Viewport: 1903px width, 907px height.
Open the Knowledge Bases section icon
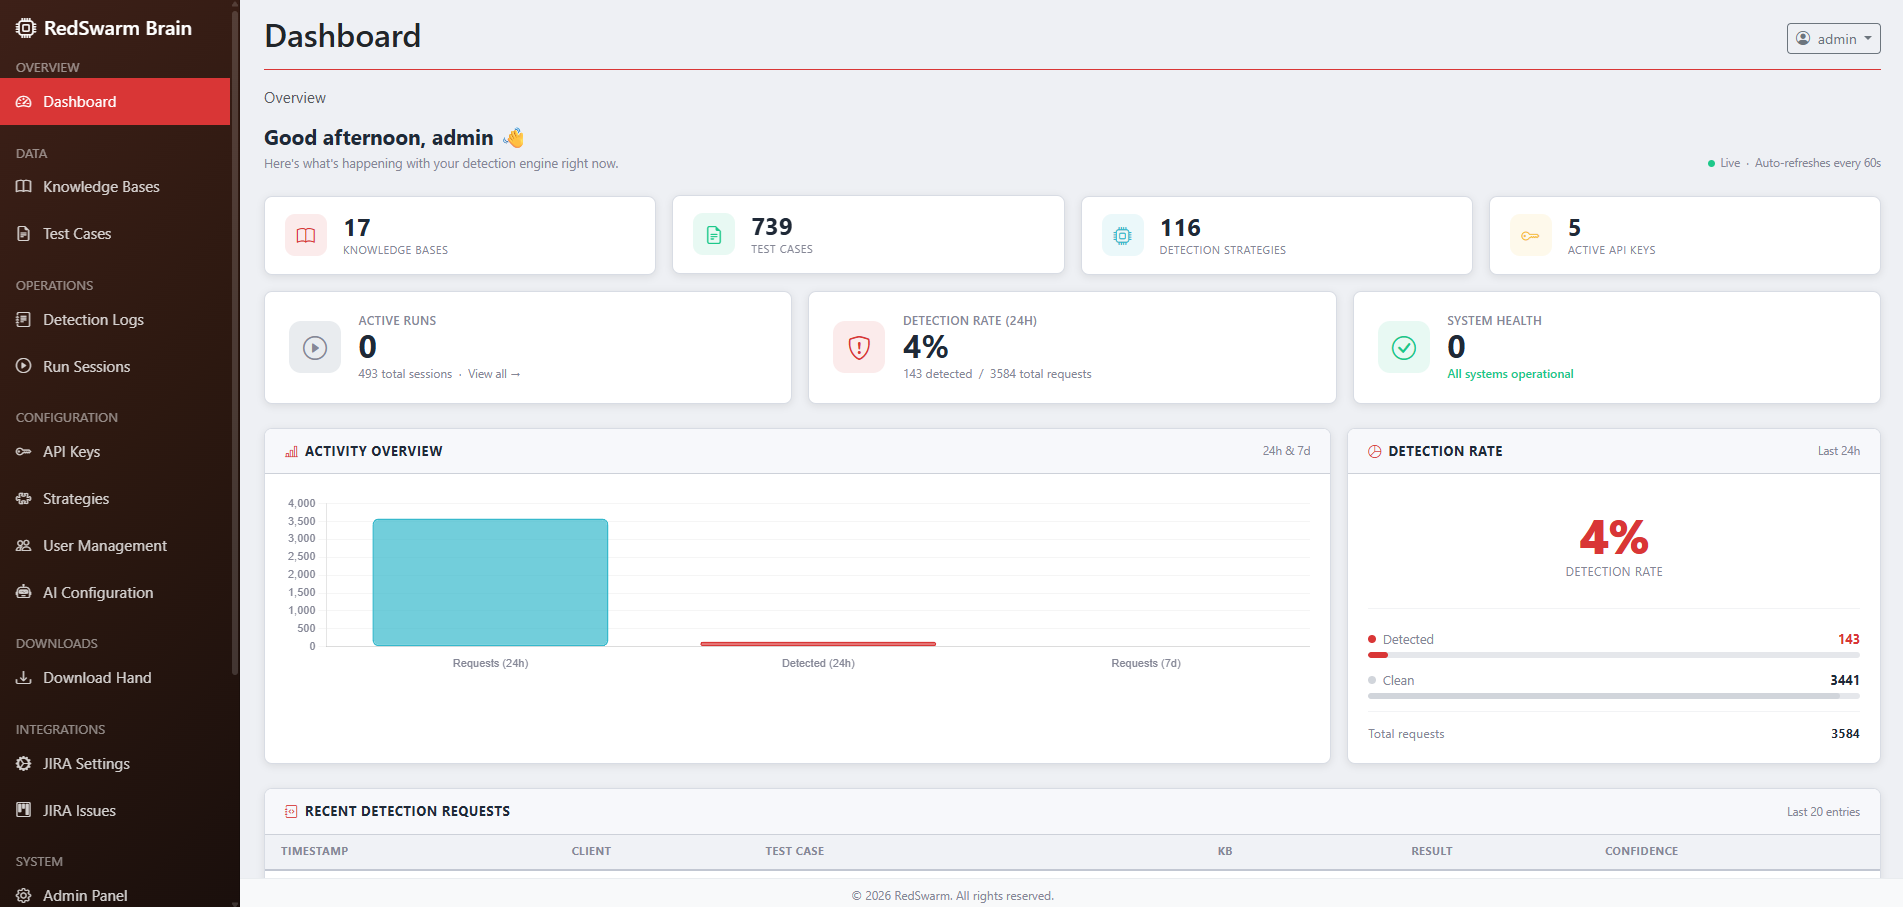tap(23, 186)
